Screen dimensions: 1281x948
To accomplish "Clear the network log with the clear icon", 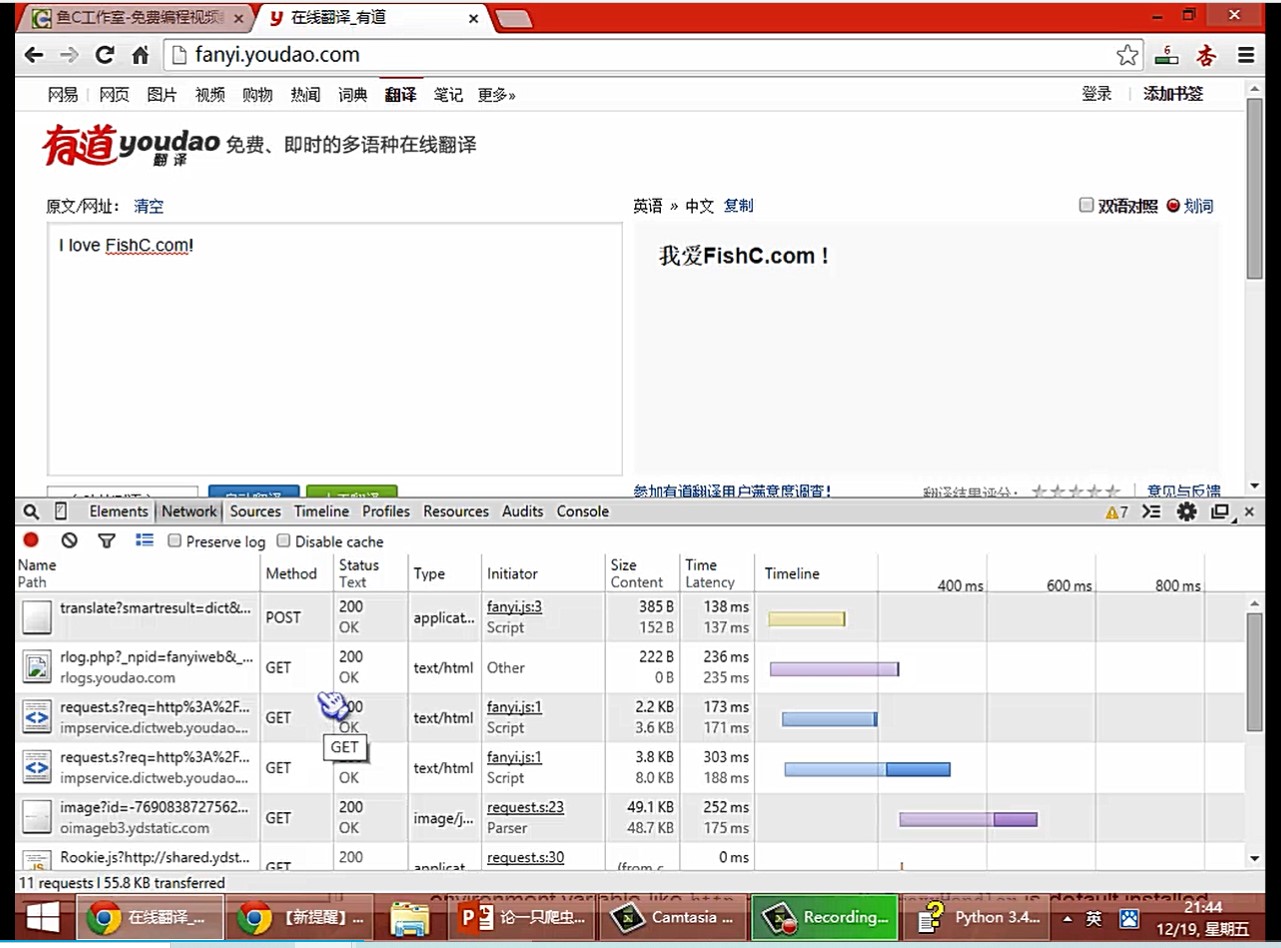I will pyautogui.click(x=69, y=540).
